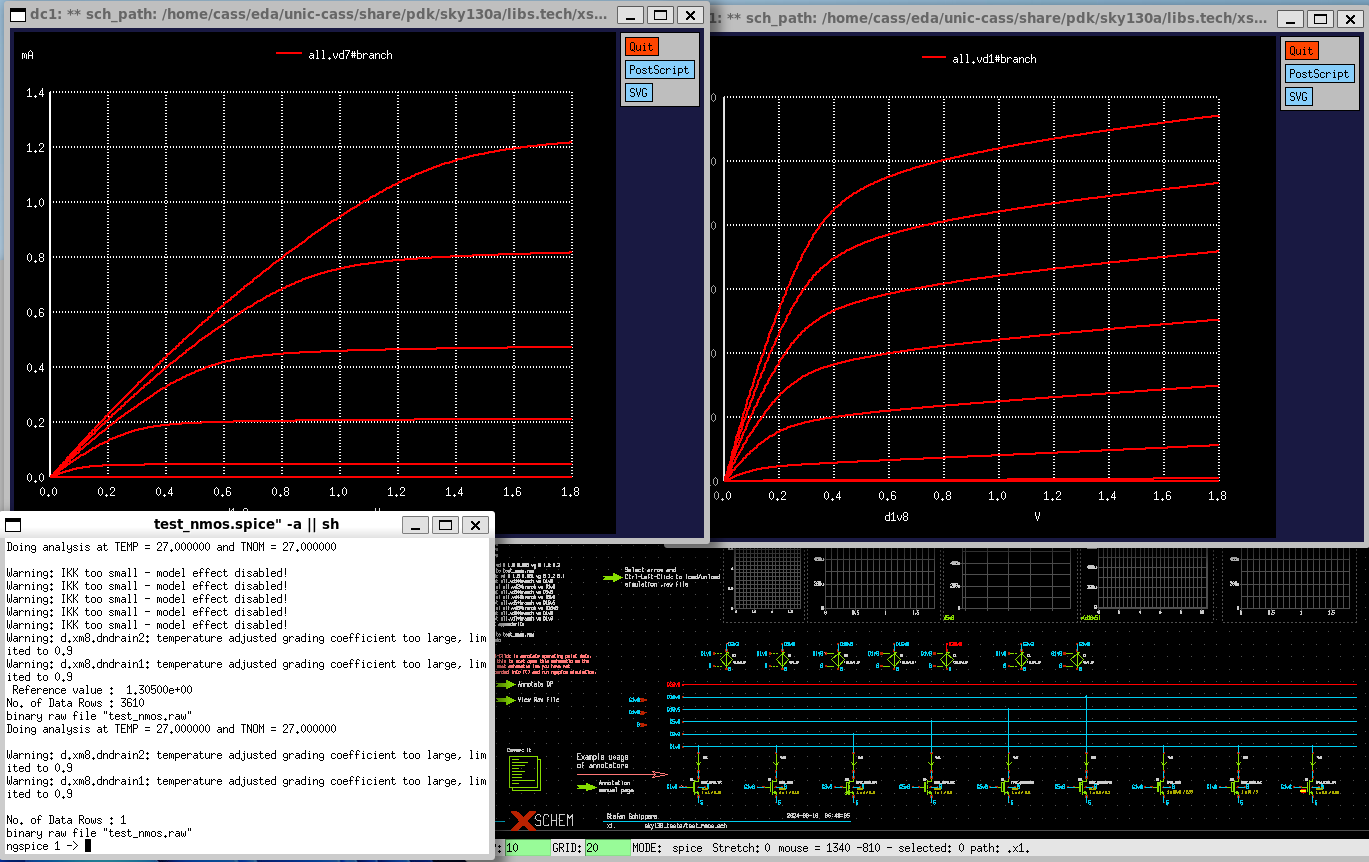Export vd7#branch plot as PostScript
Viewport: 1369px width, 862px height.
(659, 70)
